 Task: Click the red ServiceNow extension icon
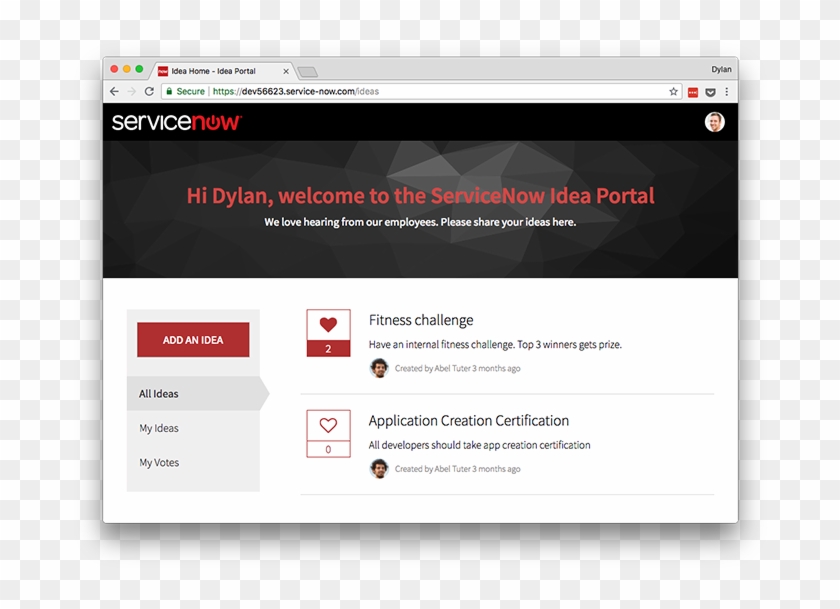(x=693, y=92)
